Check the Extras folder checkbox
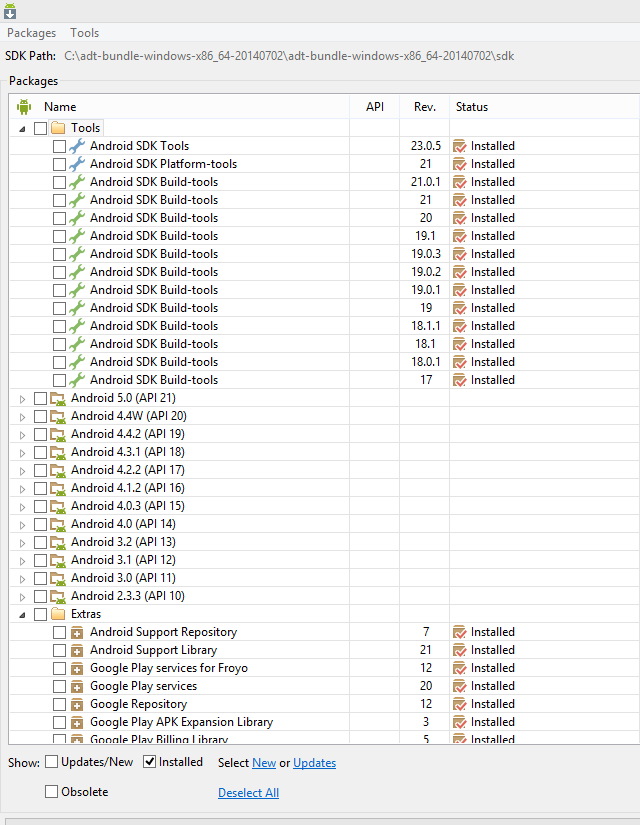This screenshot has width=640, height=825. [x=41, y=614]
